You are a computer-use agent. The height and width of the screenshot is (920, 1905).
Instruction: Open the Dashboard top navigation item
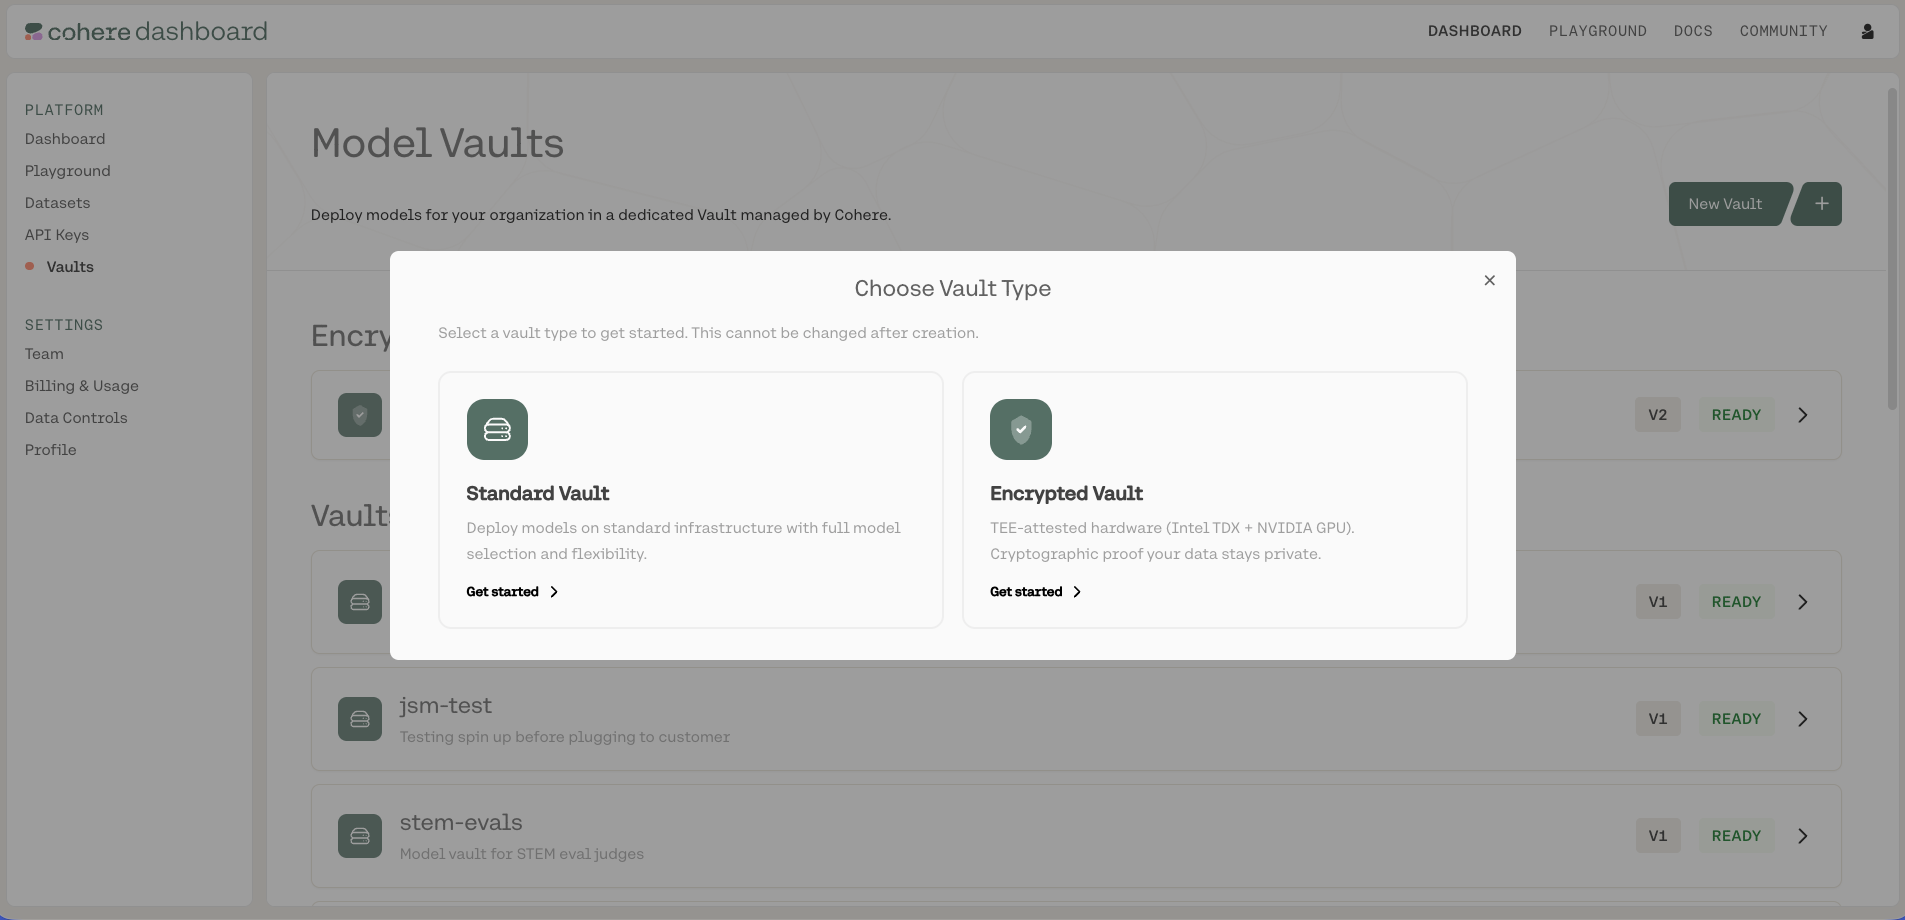coord(1475,32)
